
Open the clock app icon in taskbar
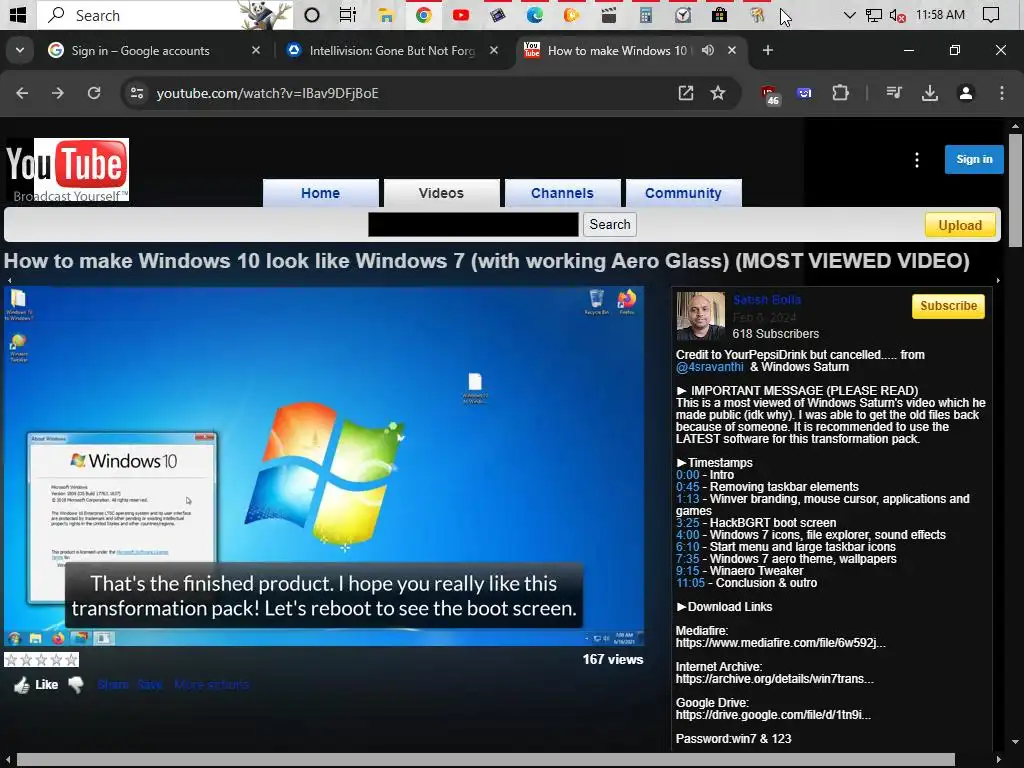682,14
